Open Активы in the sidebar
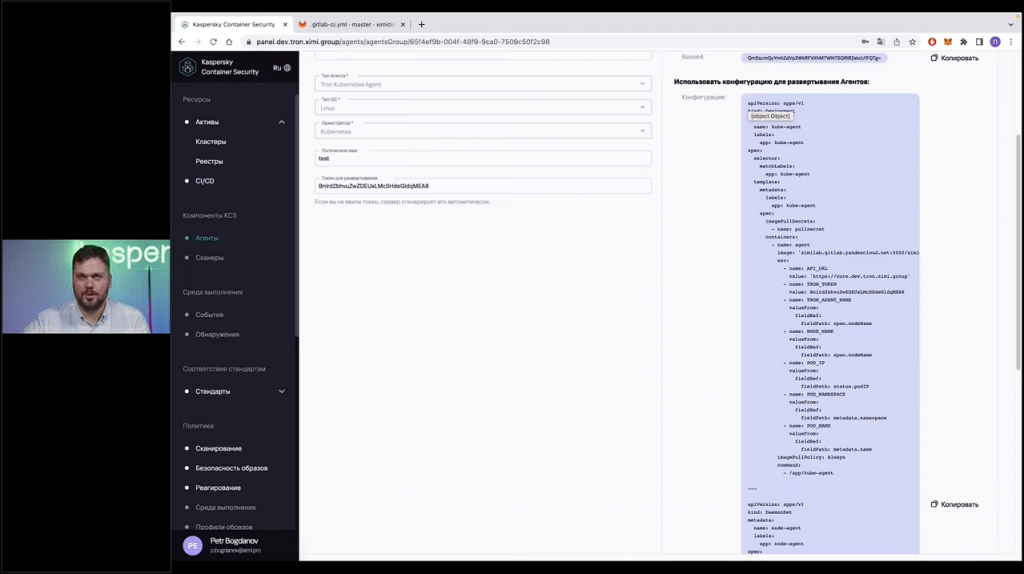 coord(207,122)
